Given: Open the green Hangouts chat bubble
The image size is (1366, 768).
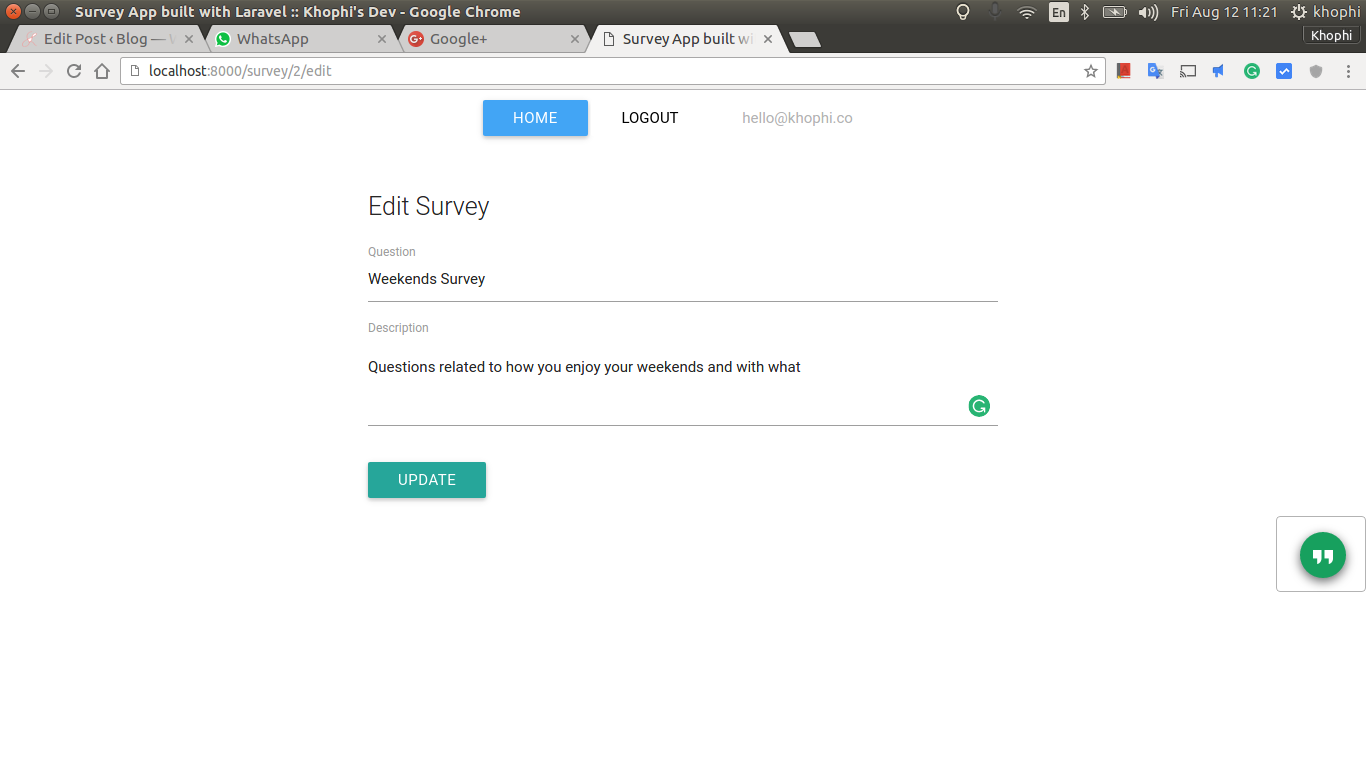Looking at the screenshot, I should pyautogui.click(x=1321, y=555).
